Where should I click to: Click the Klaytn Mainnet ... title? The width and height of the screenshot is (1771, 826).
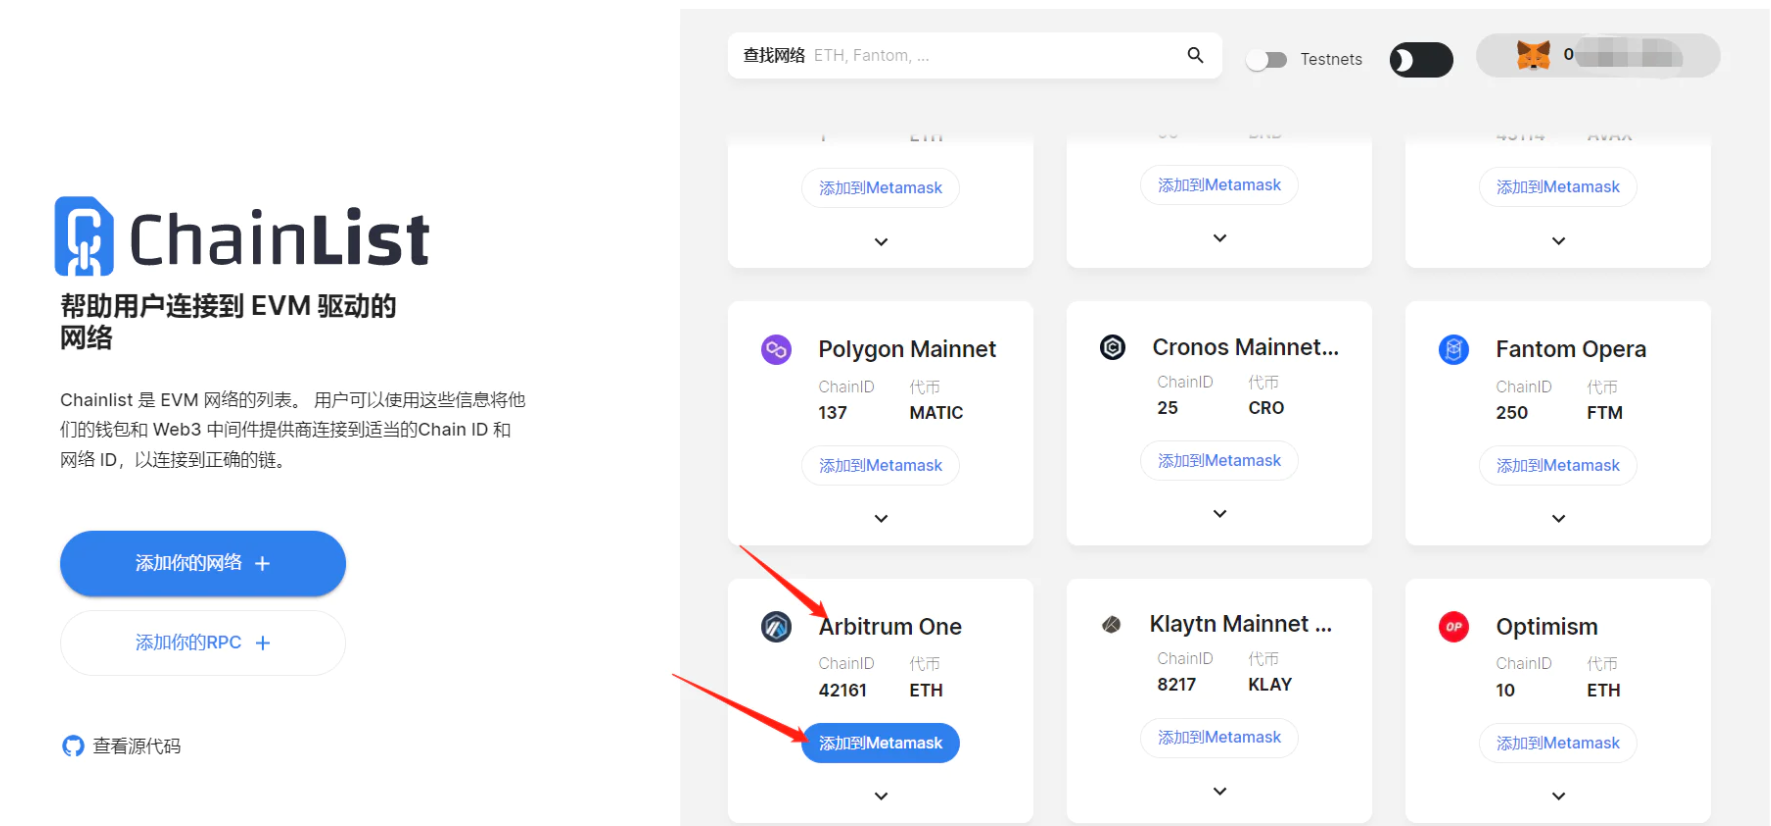(1241, 624)
